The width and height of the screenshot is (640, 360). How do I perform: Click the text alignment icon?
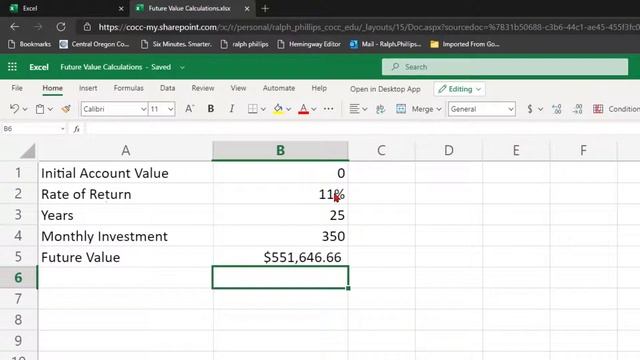click(354, 109)
